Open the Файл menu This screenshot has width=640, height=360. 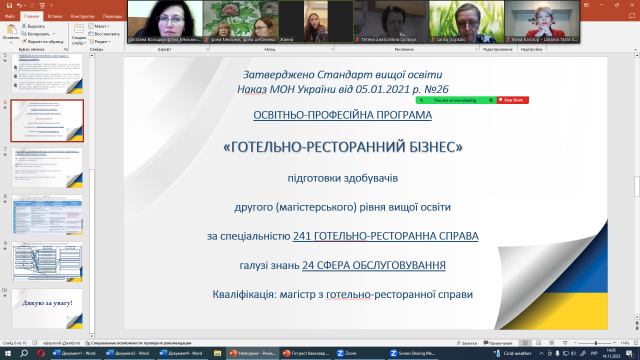tap(10, 16)
